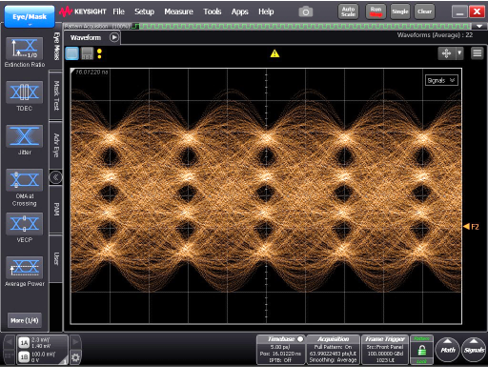Open the yellow warning triangle notification
This screenshot has height=367, width=488.
(275, 53)
